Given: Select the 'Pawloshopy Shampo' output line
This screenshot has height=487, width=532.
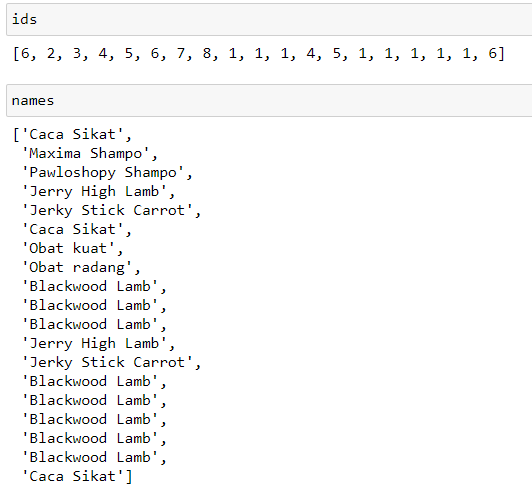Looking at the screenshot, I should (107, 172).
